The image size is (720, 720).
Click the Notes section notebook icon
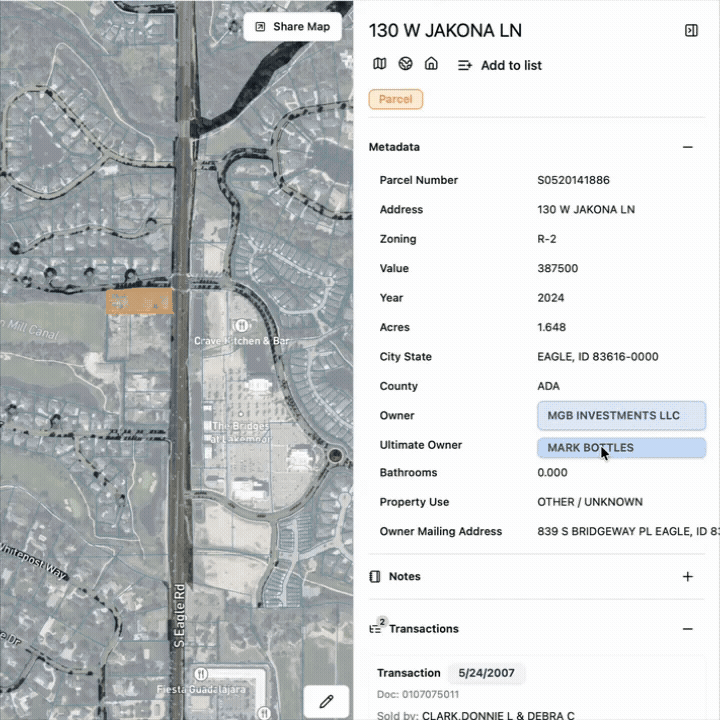(375, 577)
